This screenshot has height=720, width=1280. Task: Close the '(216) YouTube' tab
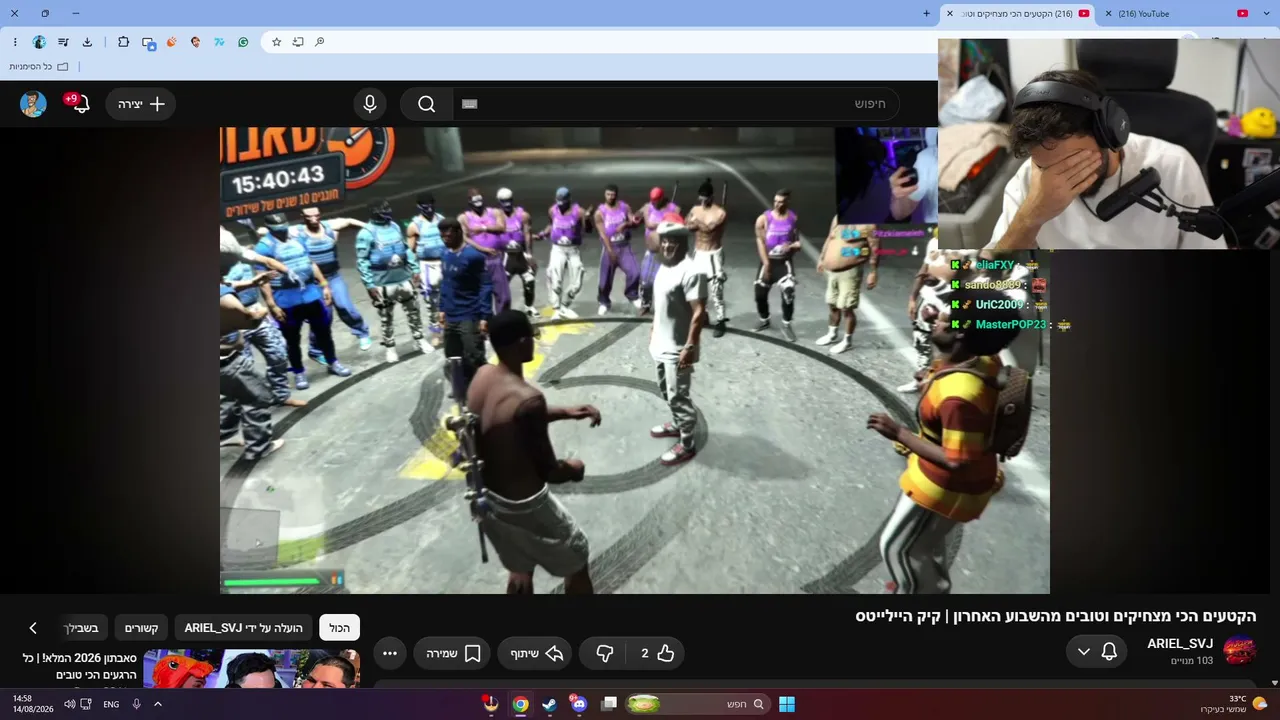[1108, 14]
